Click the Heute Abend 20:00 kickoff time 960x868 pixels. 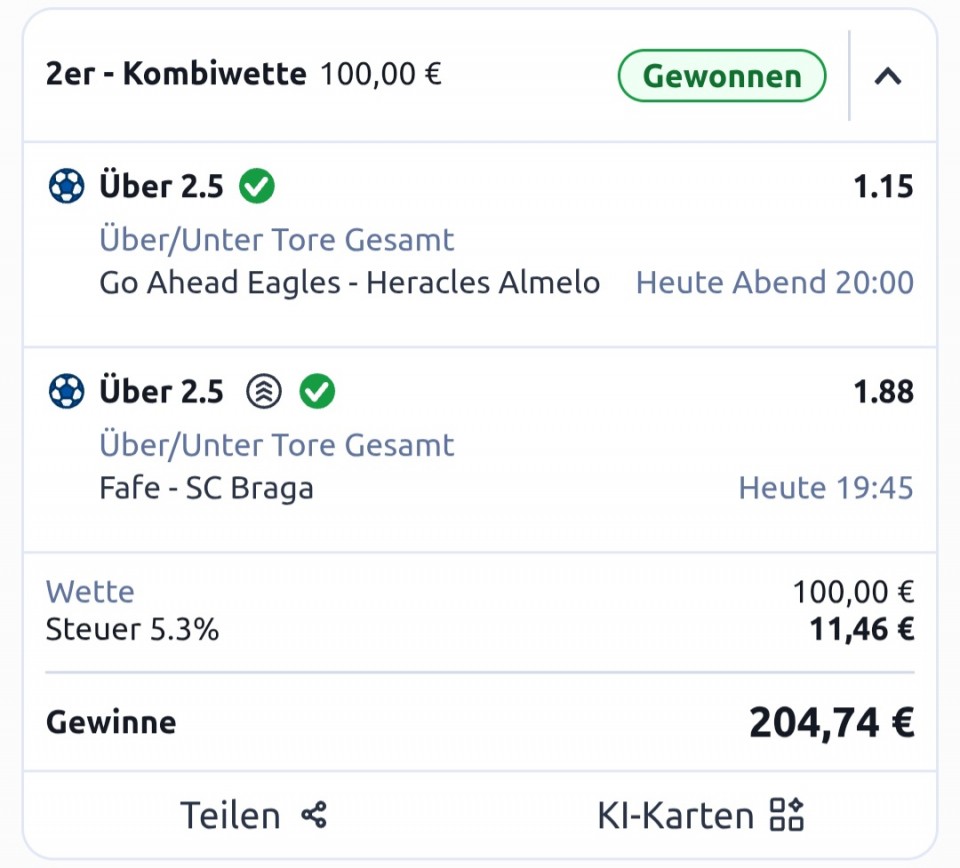[775, 283]
